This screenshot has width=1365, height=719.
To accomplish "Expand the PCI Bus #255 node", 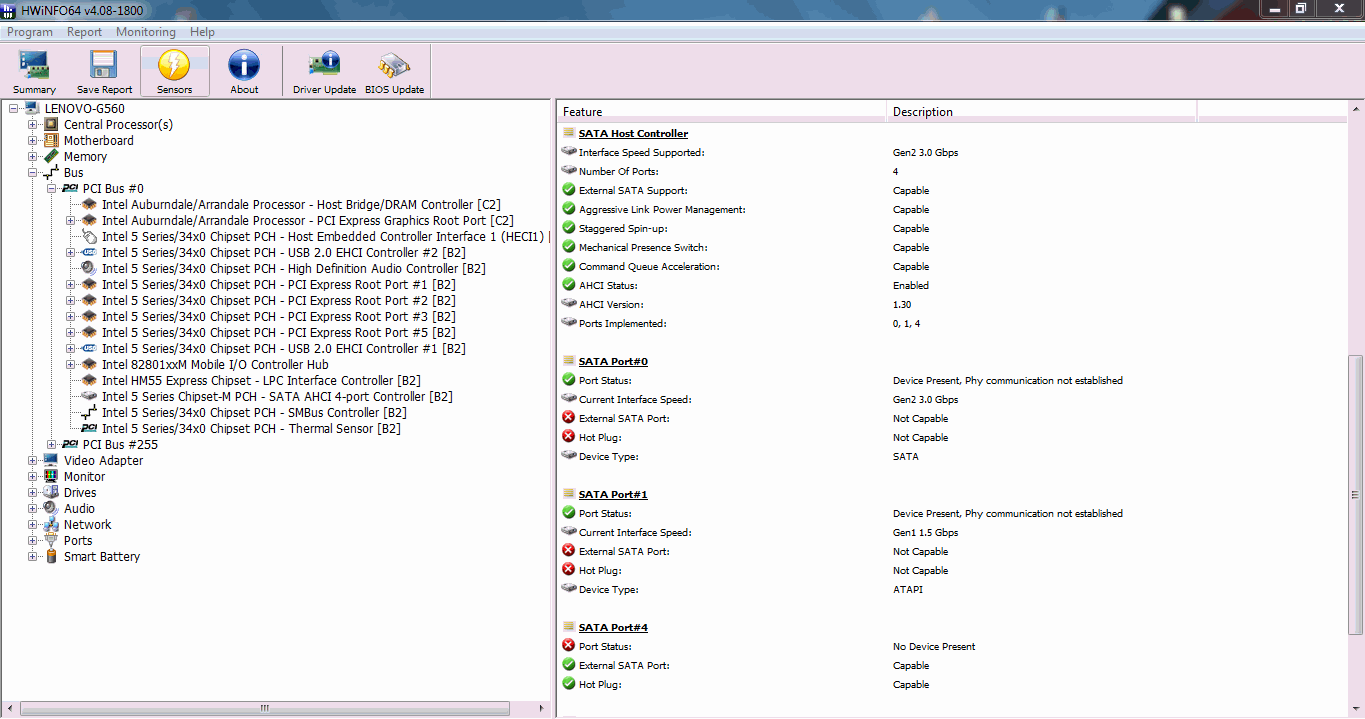I will tap(52, 445).
